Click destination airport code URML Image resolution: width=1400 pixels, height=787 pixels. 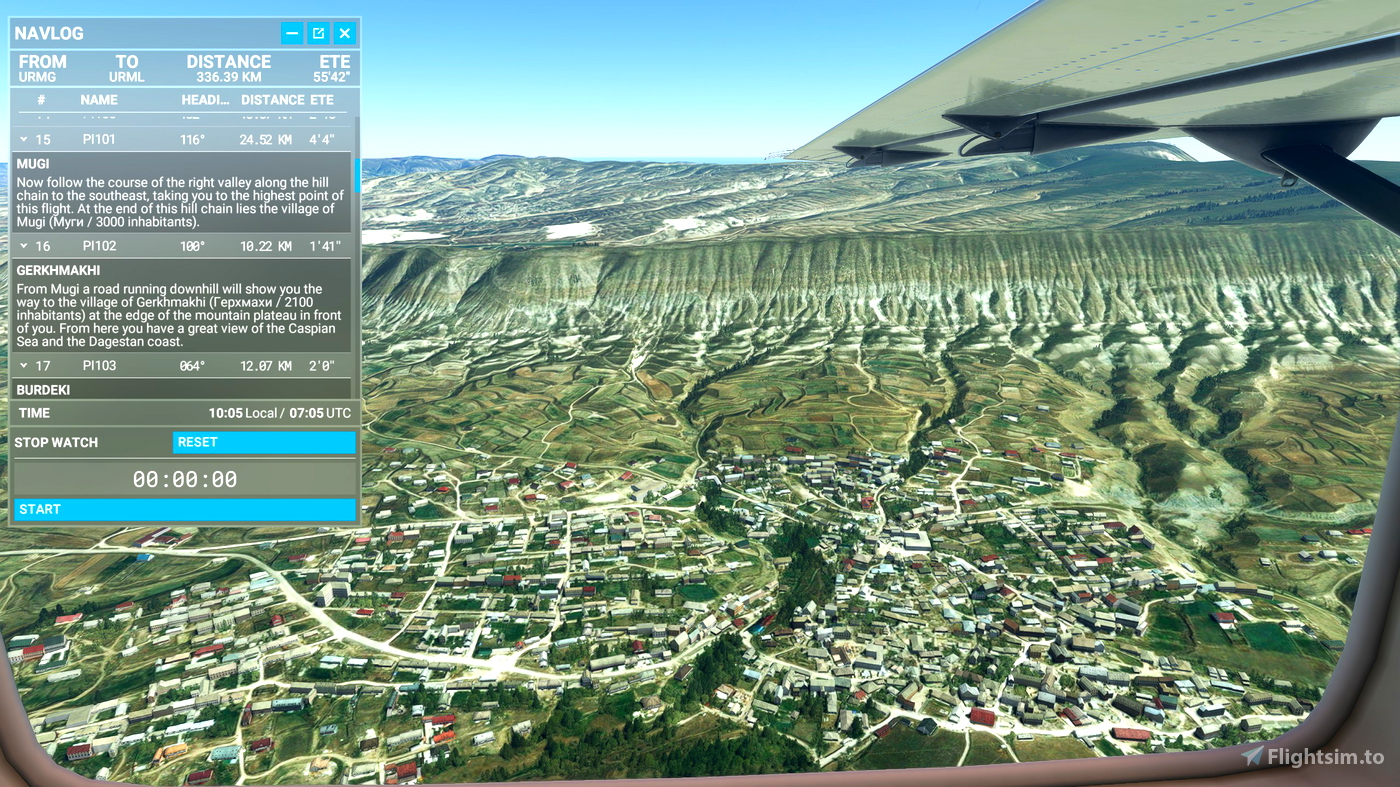[x=127, y=77]
